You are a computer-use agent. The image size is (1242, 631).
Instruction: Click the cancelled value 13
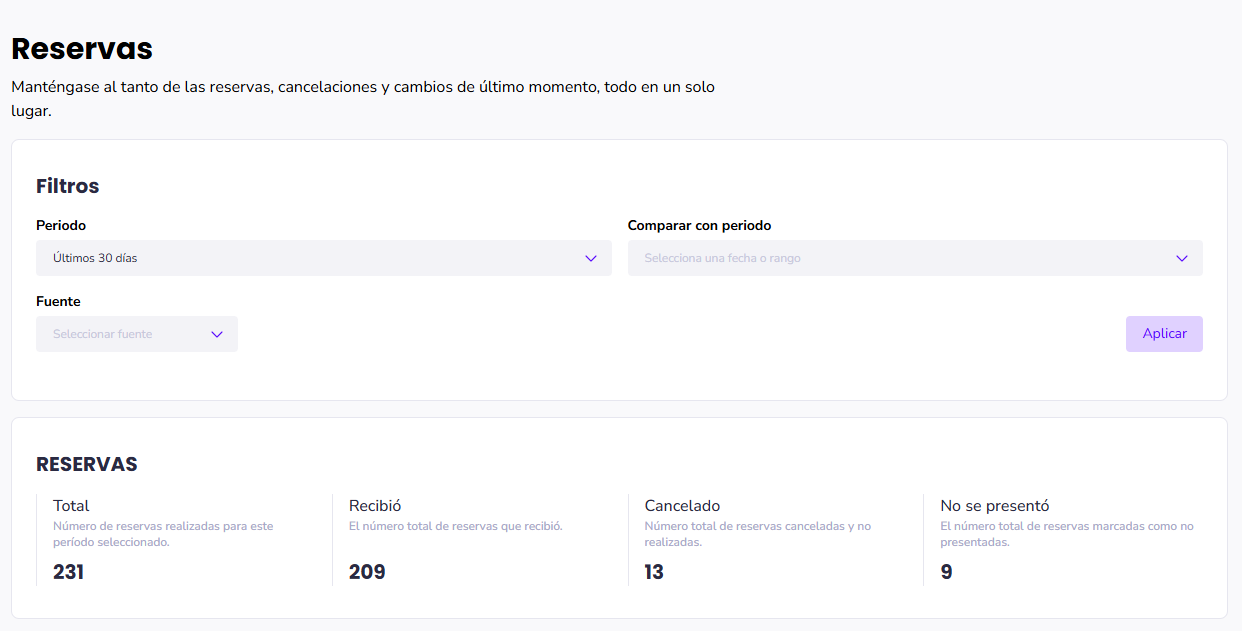pos(654,572)
